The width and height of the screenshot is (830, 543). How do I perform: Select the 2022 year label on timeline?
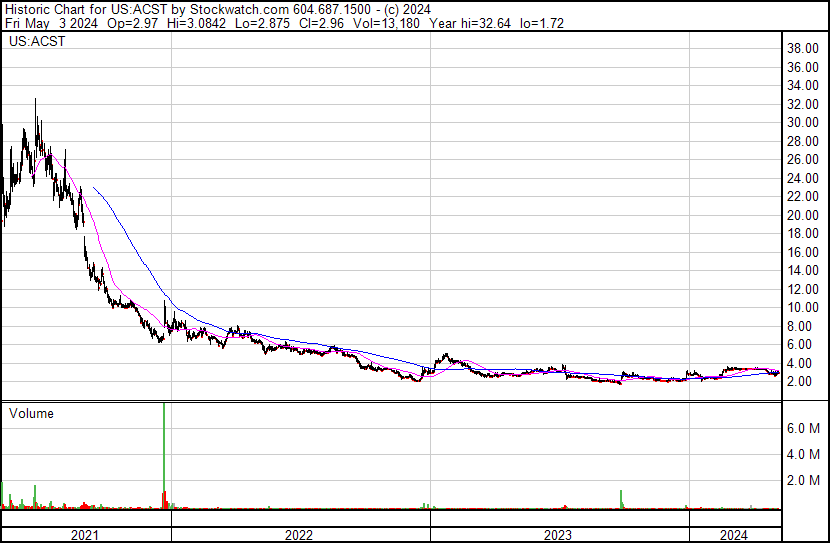tap(299, 535)
